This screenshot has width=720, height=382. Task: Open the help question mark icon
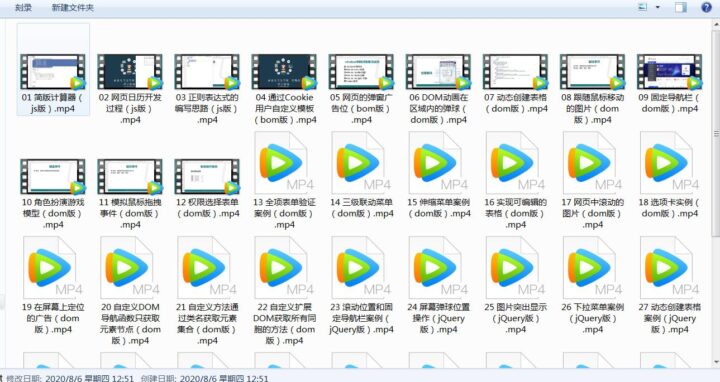[707, 7]
